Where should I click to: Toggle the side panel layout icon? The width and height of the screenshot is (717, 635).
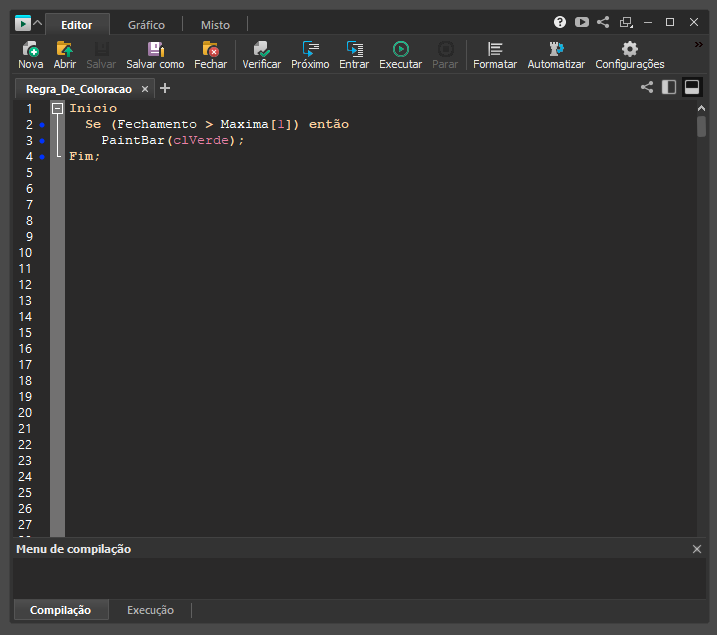pos(669,87)
